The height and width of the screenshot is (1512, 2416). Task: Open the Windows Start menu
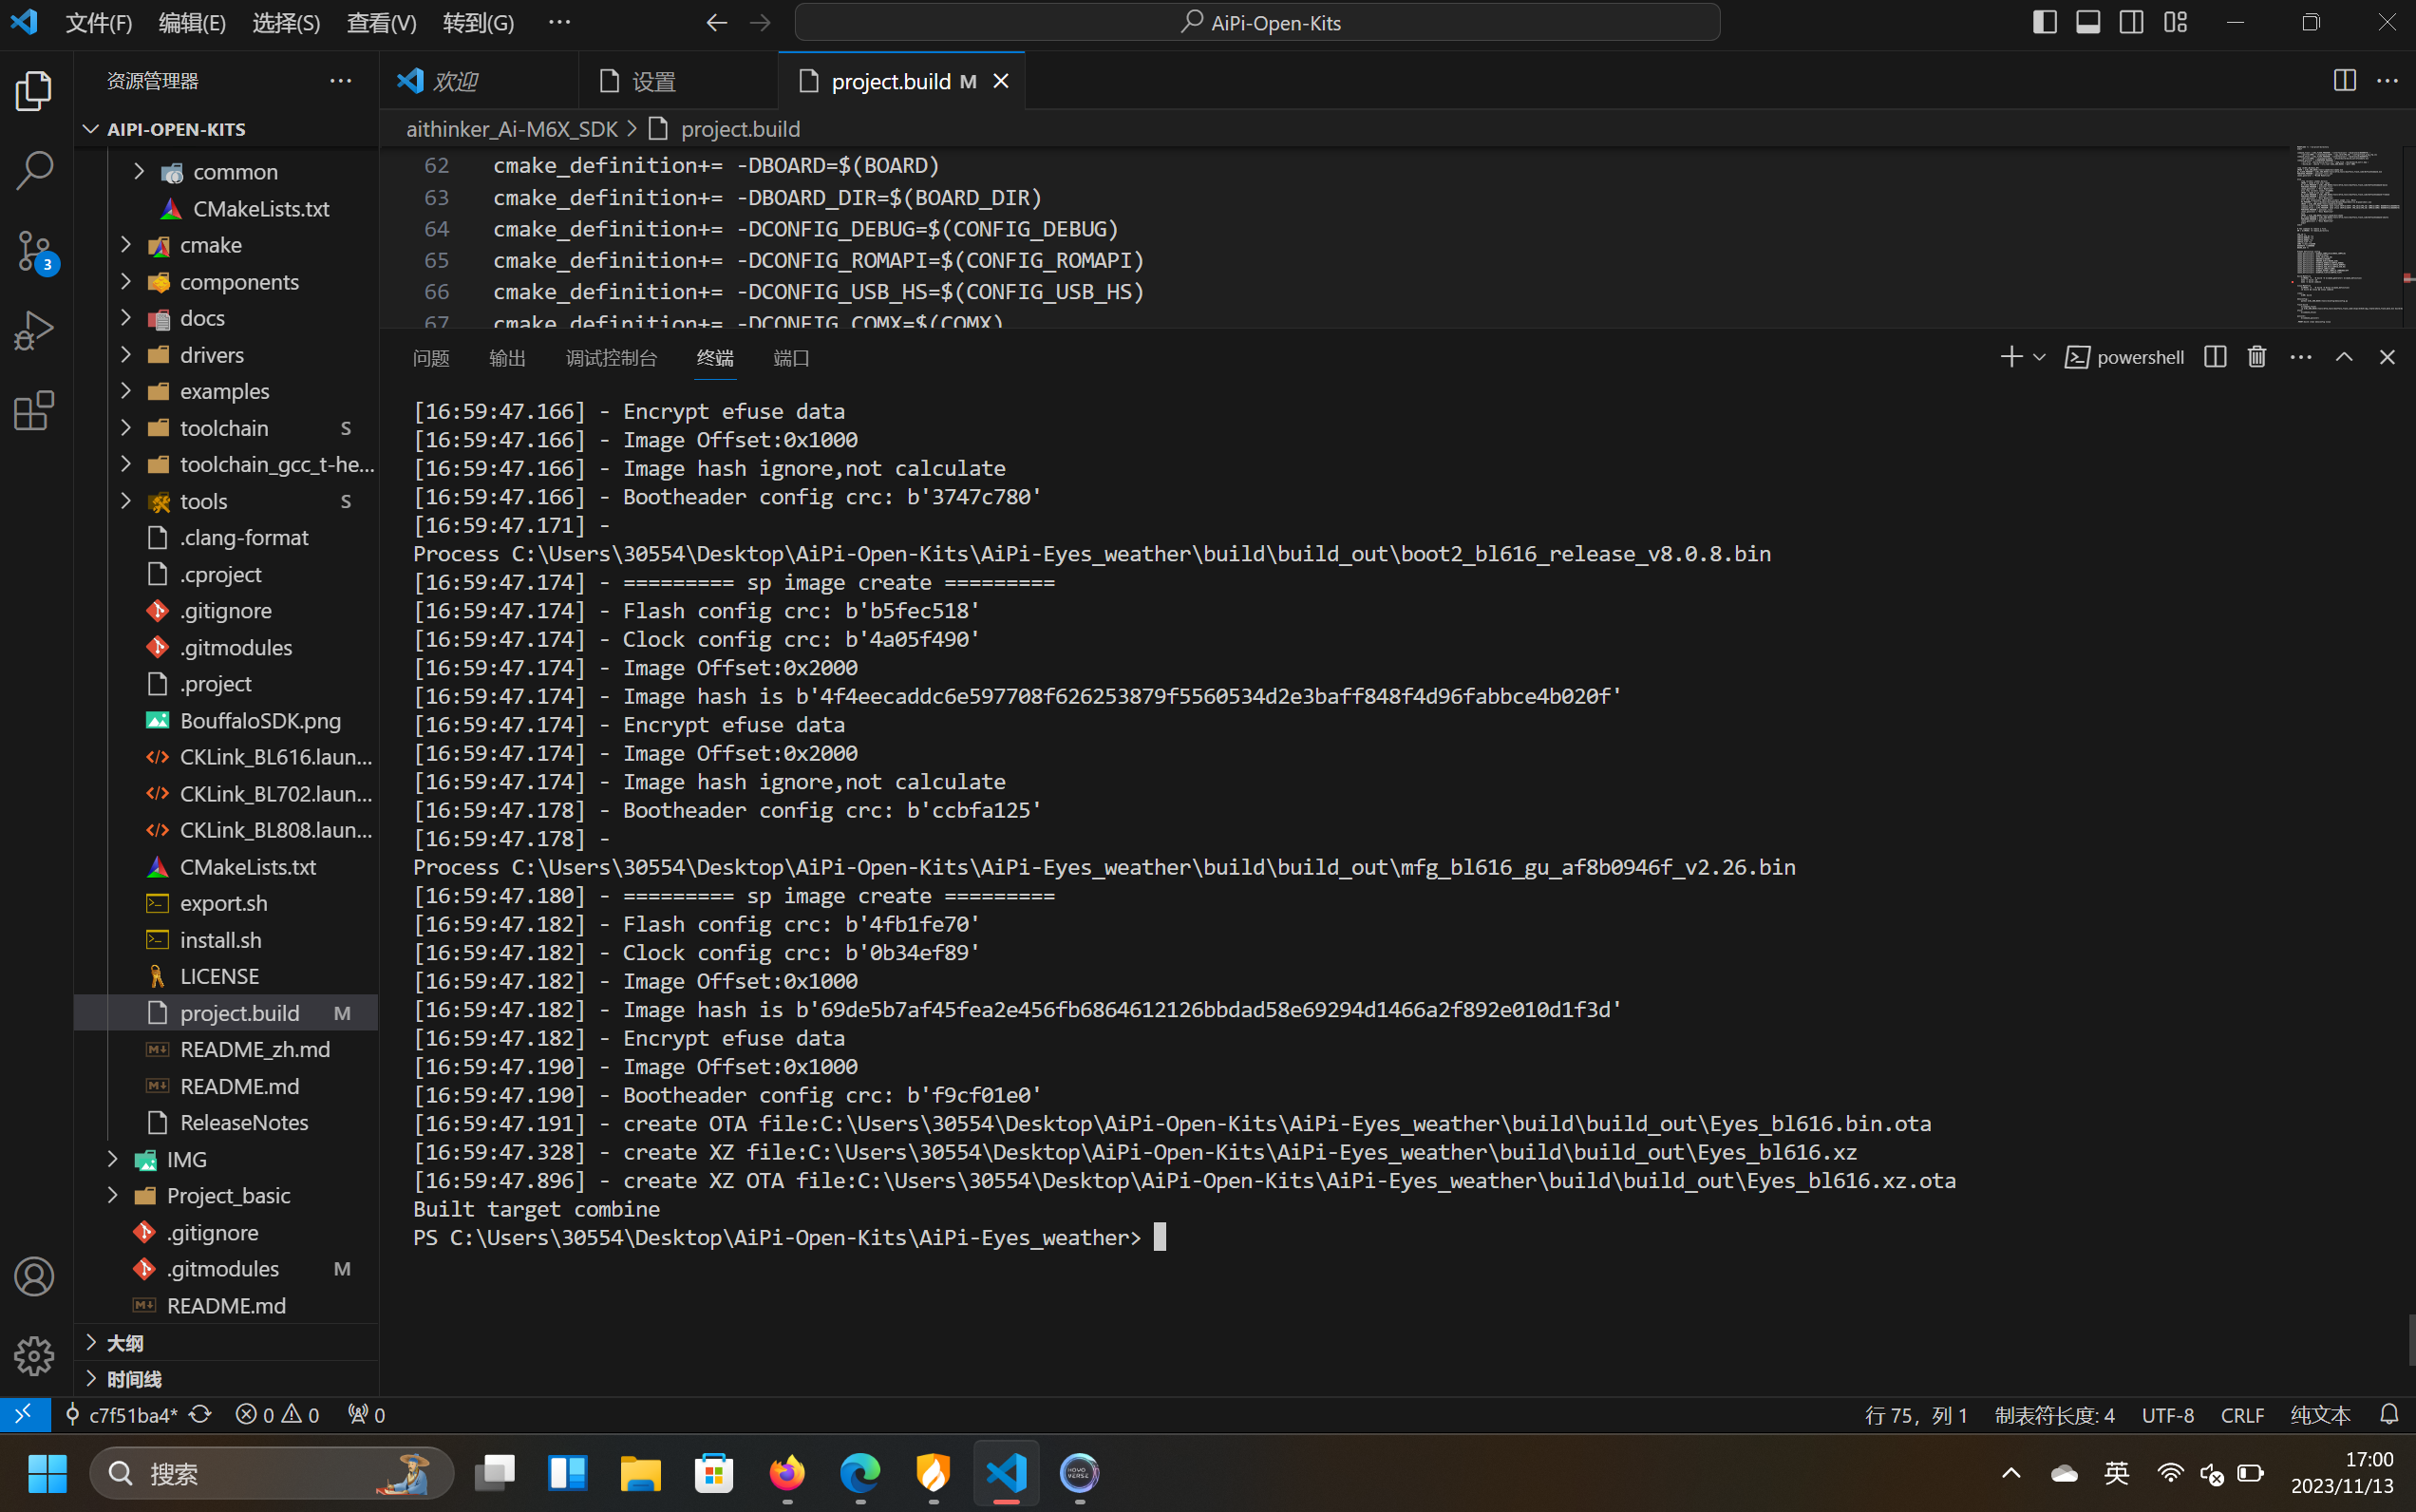click(47, 1472)
